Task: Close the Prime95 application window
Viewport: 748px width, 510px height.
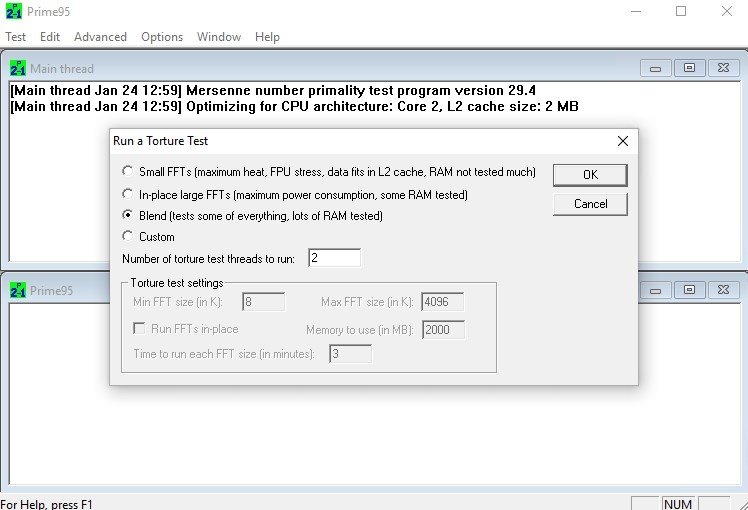Action: coord(727,11)
